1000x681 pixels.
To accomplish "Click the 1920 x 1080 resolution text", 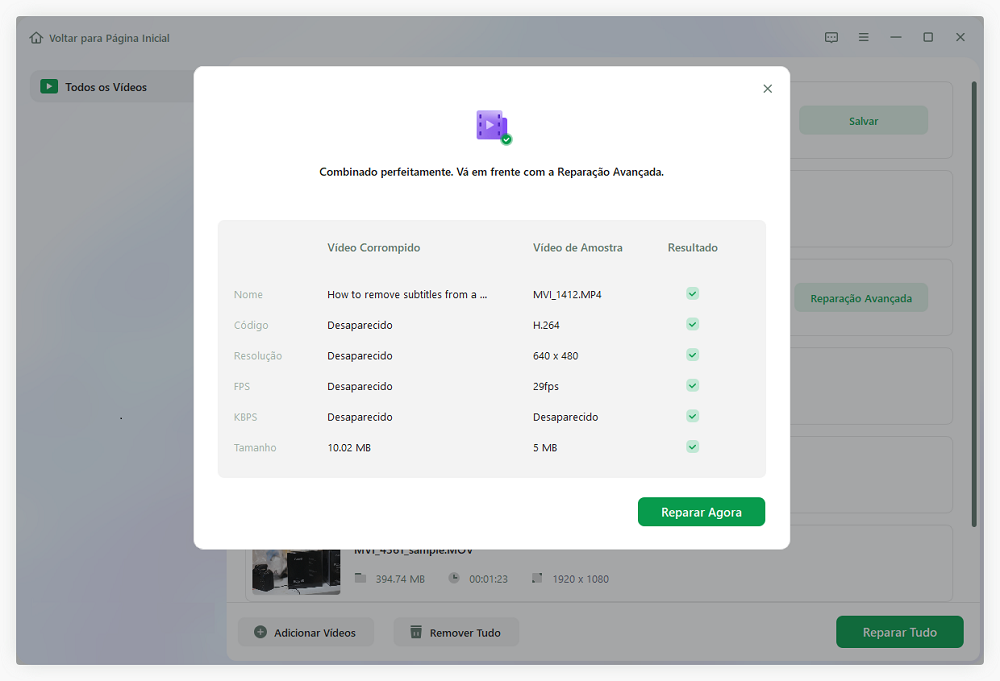I will point(580,579).
